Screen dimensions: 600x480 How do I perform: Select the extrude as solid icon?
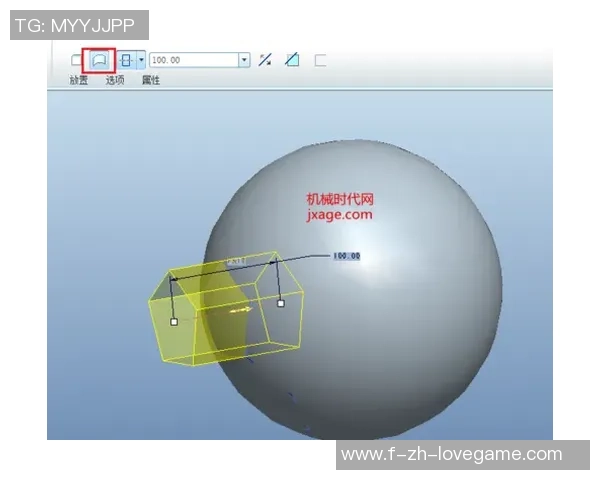click(x=77, y=60)
